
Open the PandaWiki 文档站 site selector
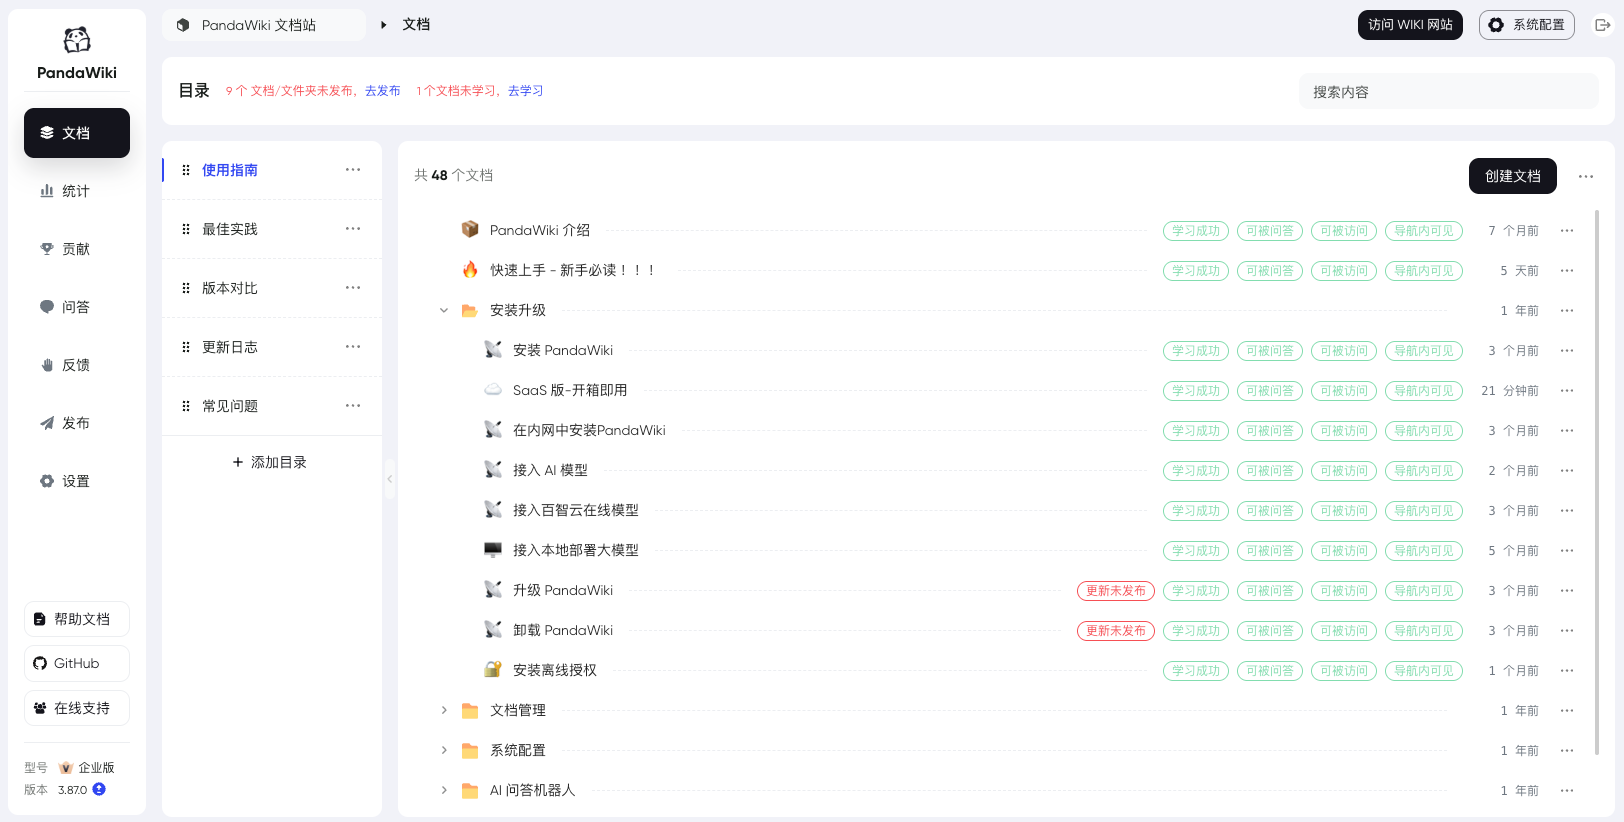[264, 25]
